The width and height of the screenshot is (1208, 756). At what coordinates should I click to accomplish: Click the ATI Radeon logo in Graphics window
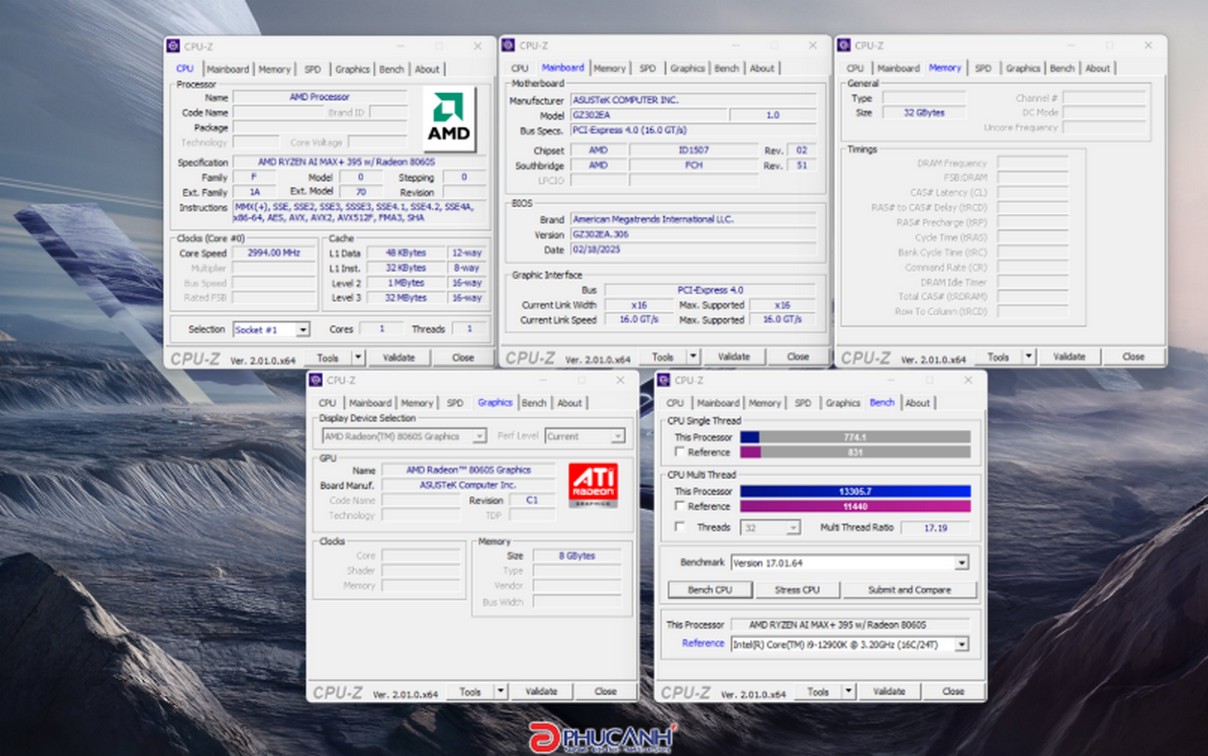pyautogui.click(x=593, y=485)
